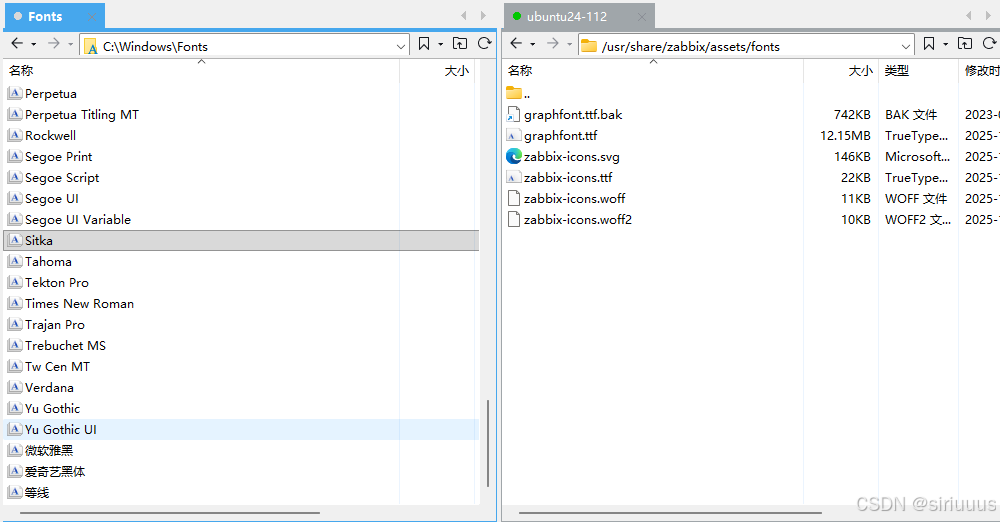The width and height of the screenshot is (1000, 522).
Task: Select the 爱奇艺黑体 font
Action: click(54, 472)
